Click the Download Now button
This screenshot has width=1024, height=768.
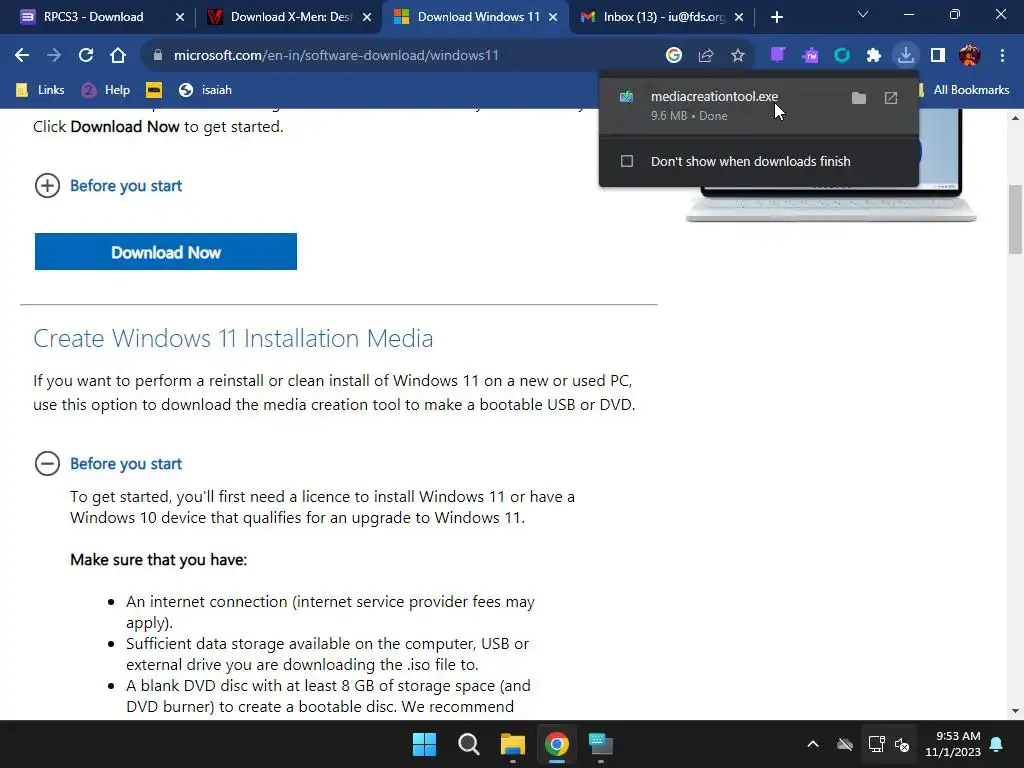pos(166,251)
